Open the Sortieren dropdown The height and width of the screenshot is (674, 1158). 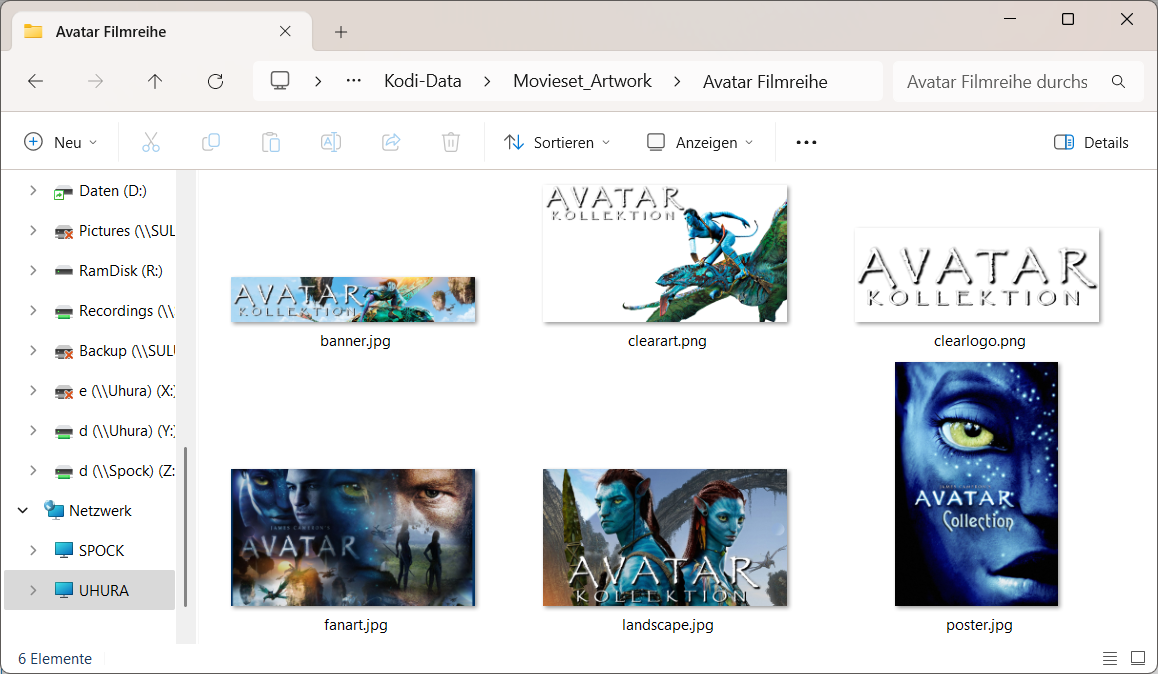point(557,142)
